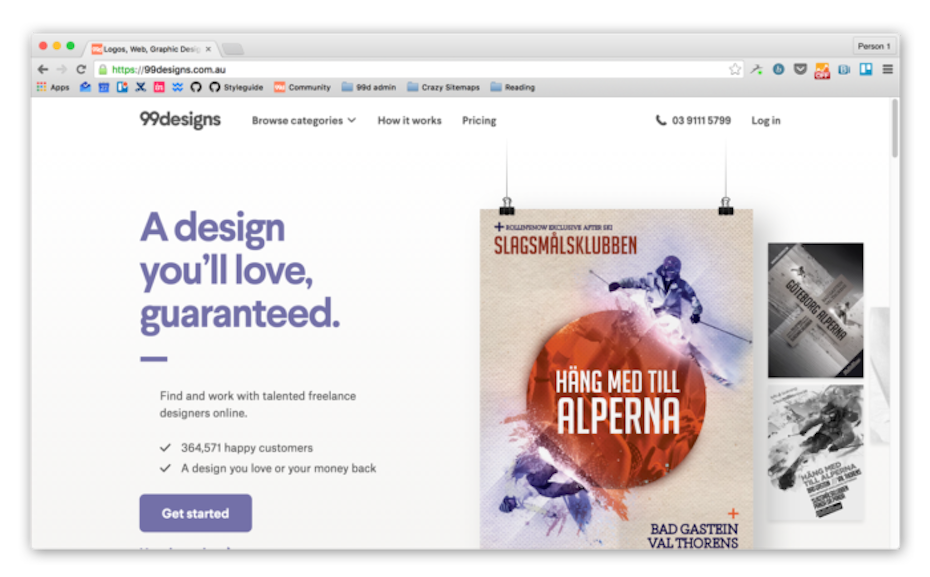Open the Apps grid shortcut
Viewport: 930px width, 577px height.
(x=53, y=87)
